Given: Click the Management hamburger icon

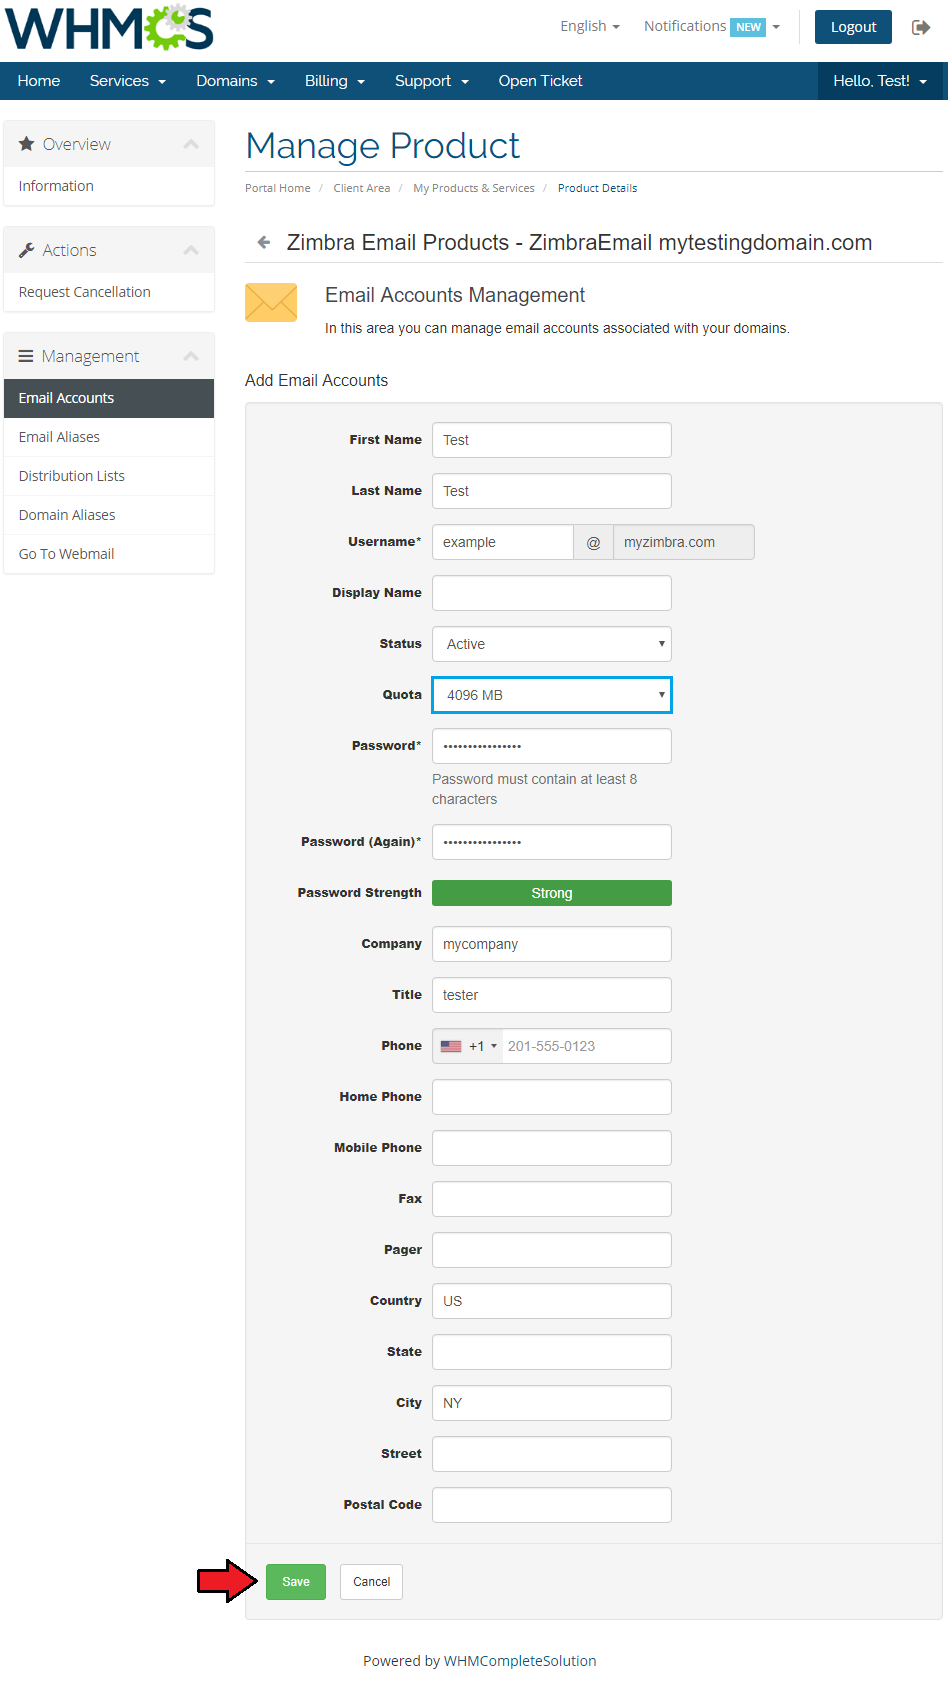Looking at the screenshot, I should pyautogui.click(x=26, y=356).
